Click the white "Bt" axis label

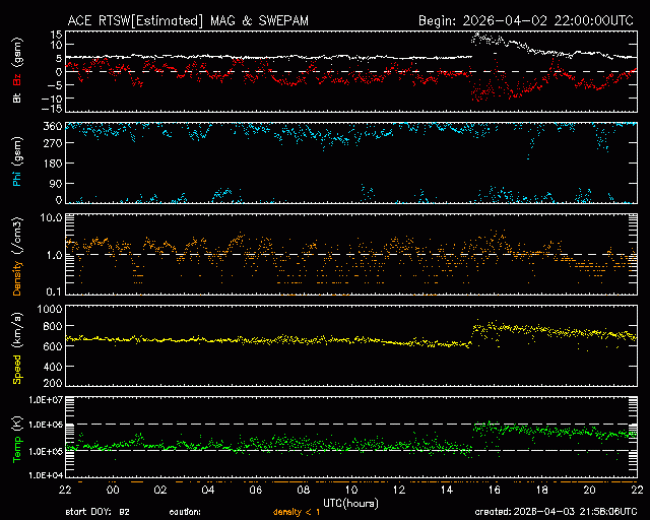(x=17, y=98)
